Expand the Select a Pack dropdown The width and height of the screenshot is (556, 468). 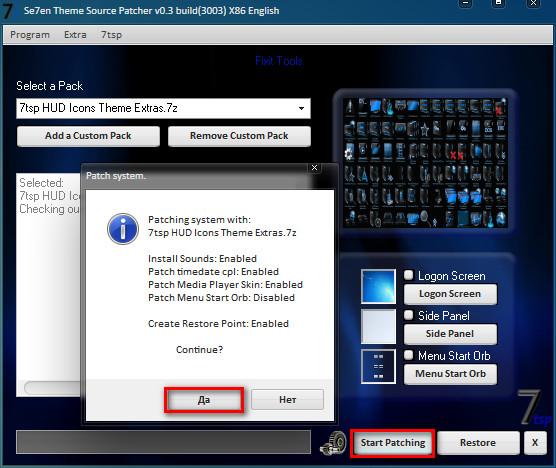[x=301, y=108]
